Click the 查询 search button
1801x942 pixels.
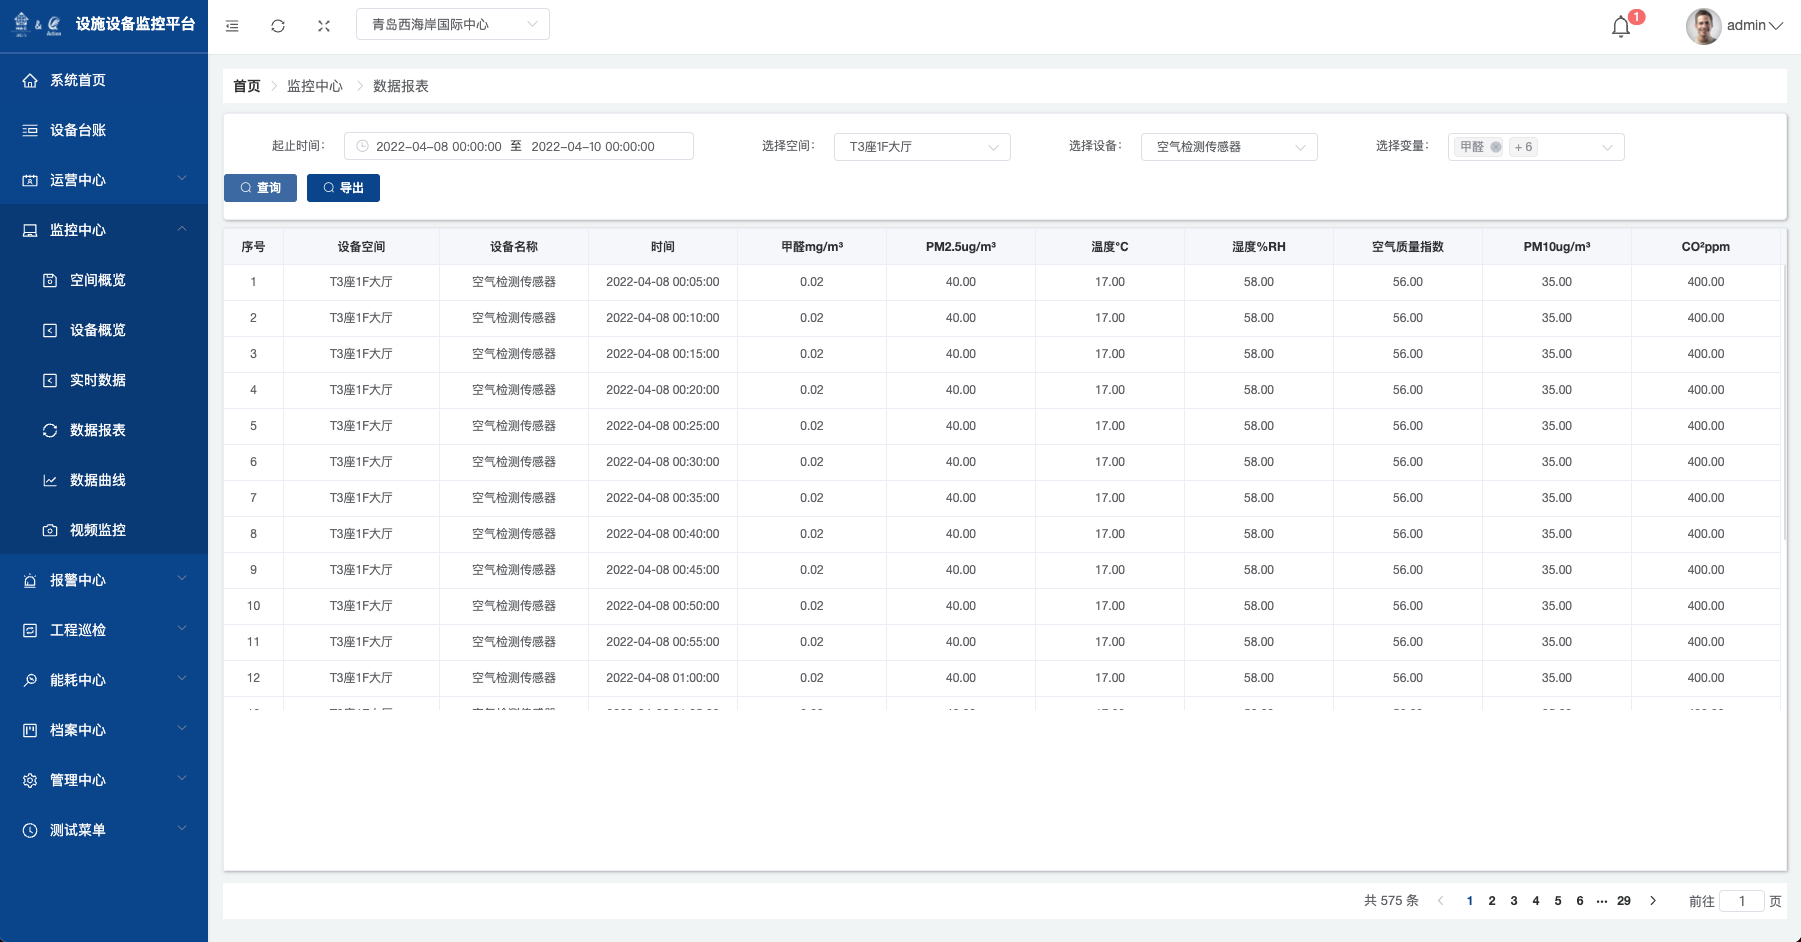tap(260, 188)
